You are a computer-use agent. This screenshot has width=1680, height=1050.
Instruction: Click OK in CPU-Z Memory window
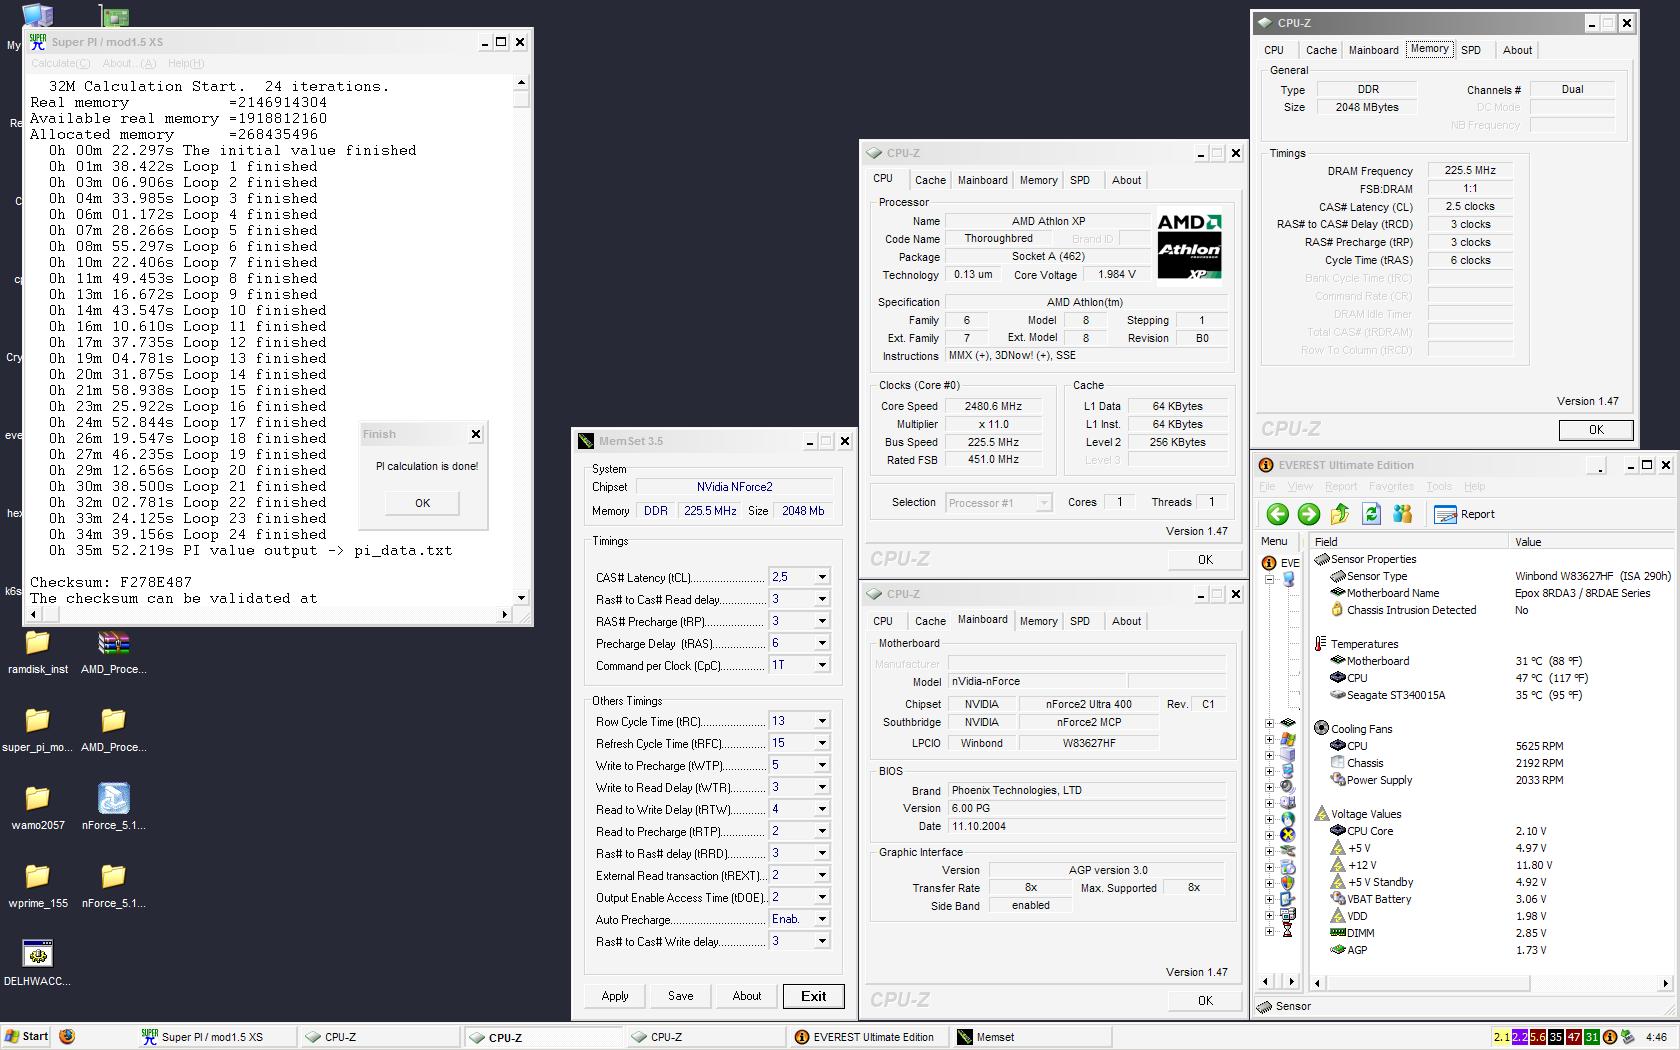click(1596, 430)
